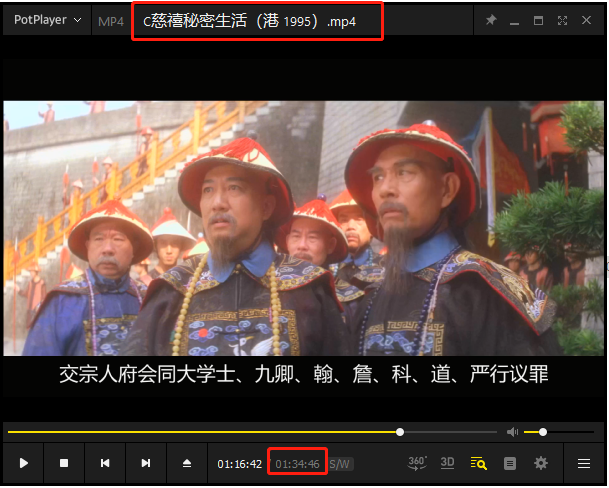609x488 pixels.
Task: Switch the player to fullscreen mode
Action: [562, 21]
